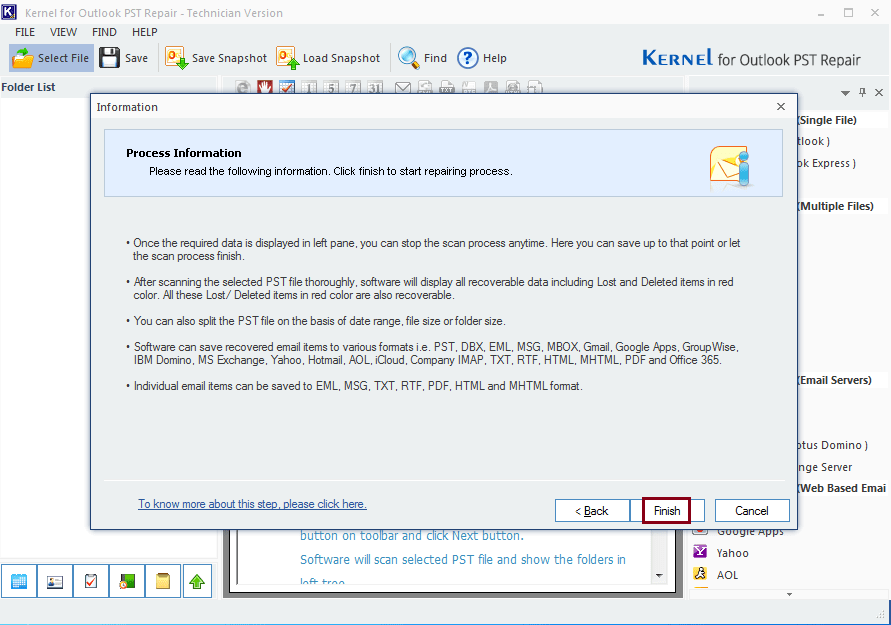The height and width of the screenshot is (625, 891).
Task: Click the Information dialog mail info icon
Action: click(731, 166)
